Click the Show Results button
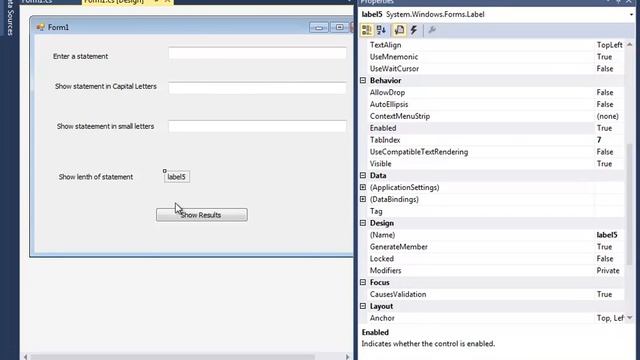This screenshot has width=640, height=360. [x=202, y=215]
